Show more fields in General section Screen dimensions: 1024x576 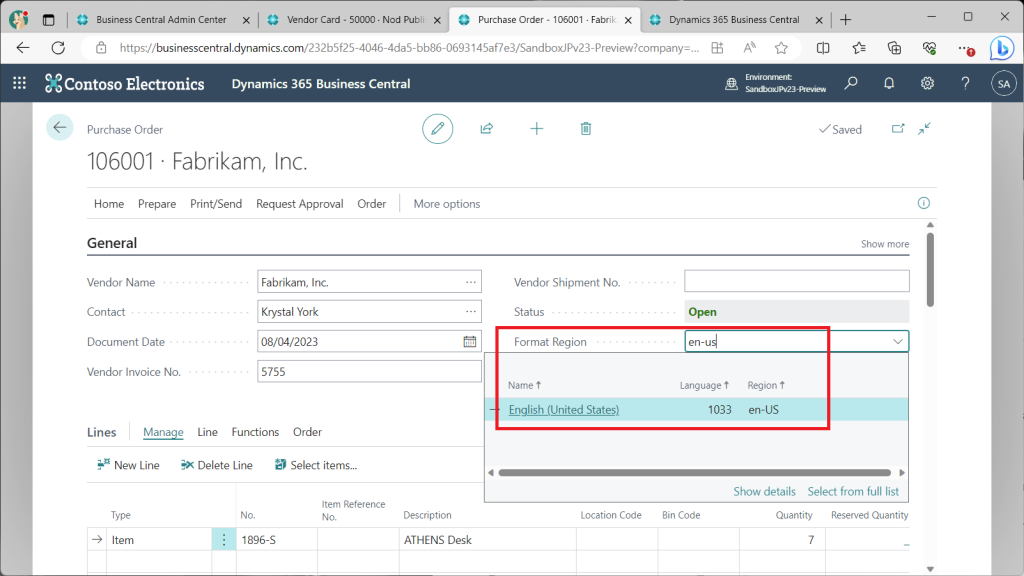click(x=885, y=244)
